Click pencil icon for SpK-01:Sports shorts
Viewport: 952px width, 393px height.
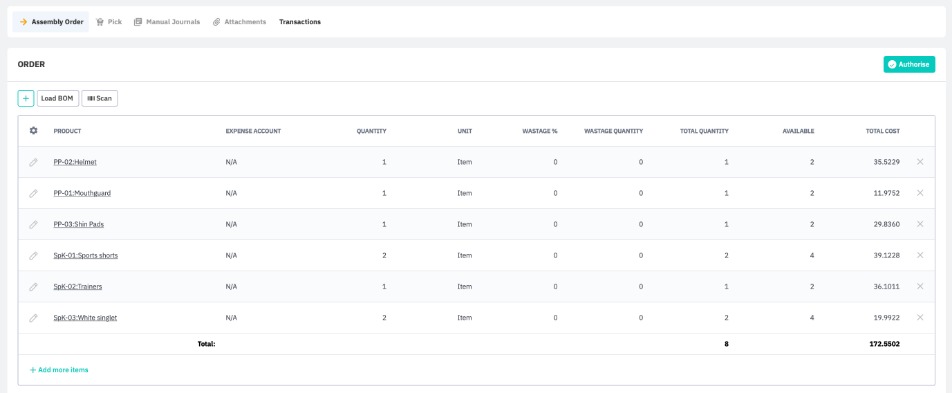pyautogui.click(x=33, y=256)
